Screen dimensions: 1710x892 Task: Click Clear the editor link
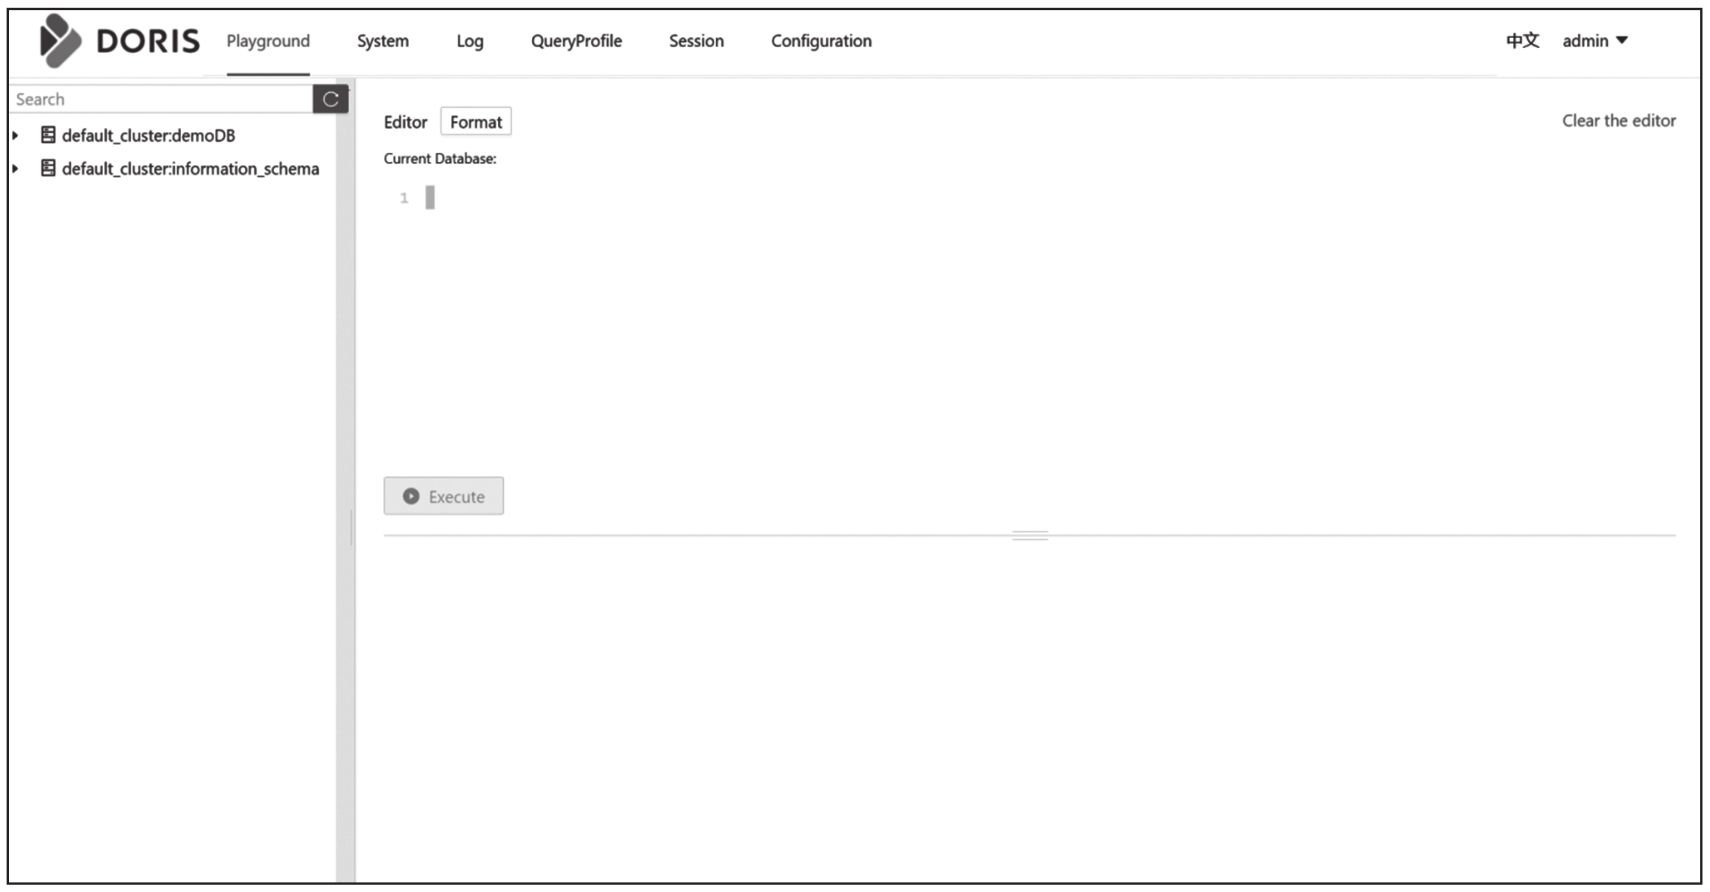pos(1619,120)
